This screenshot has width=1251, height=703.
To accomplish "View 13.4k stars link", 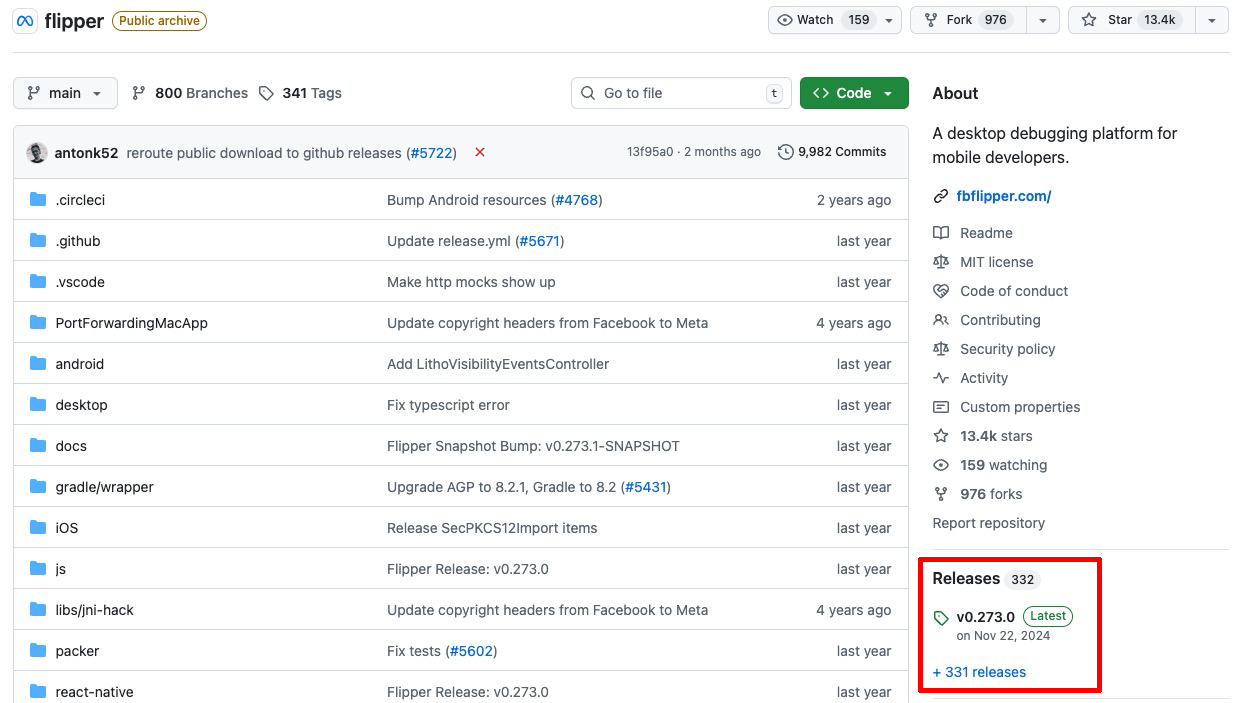I will [x=996, y=436].
